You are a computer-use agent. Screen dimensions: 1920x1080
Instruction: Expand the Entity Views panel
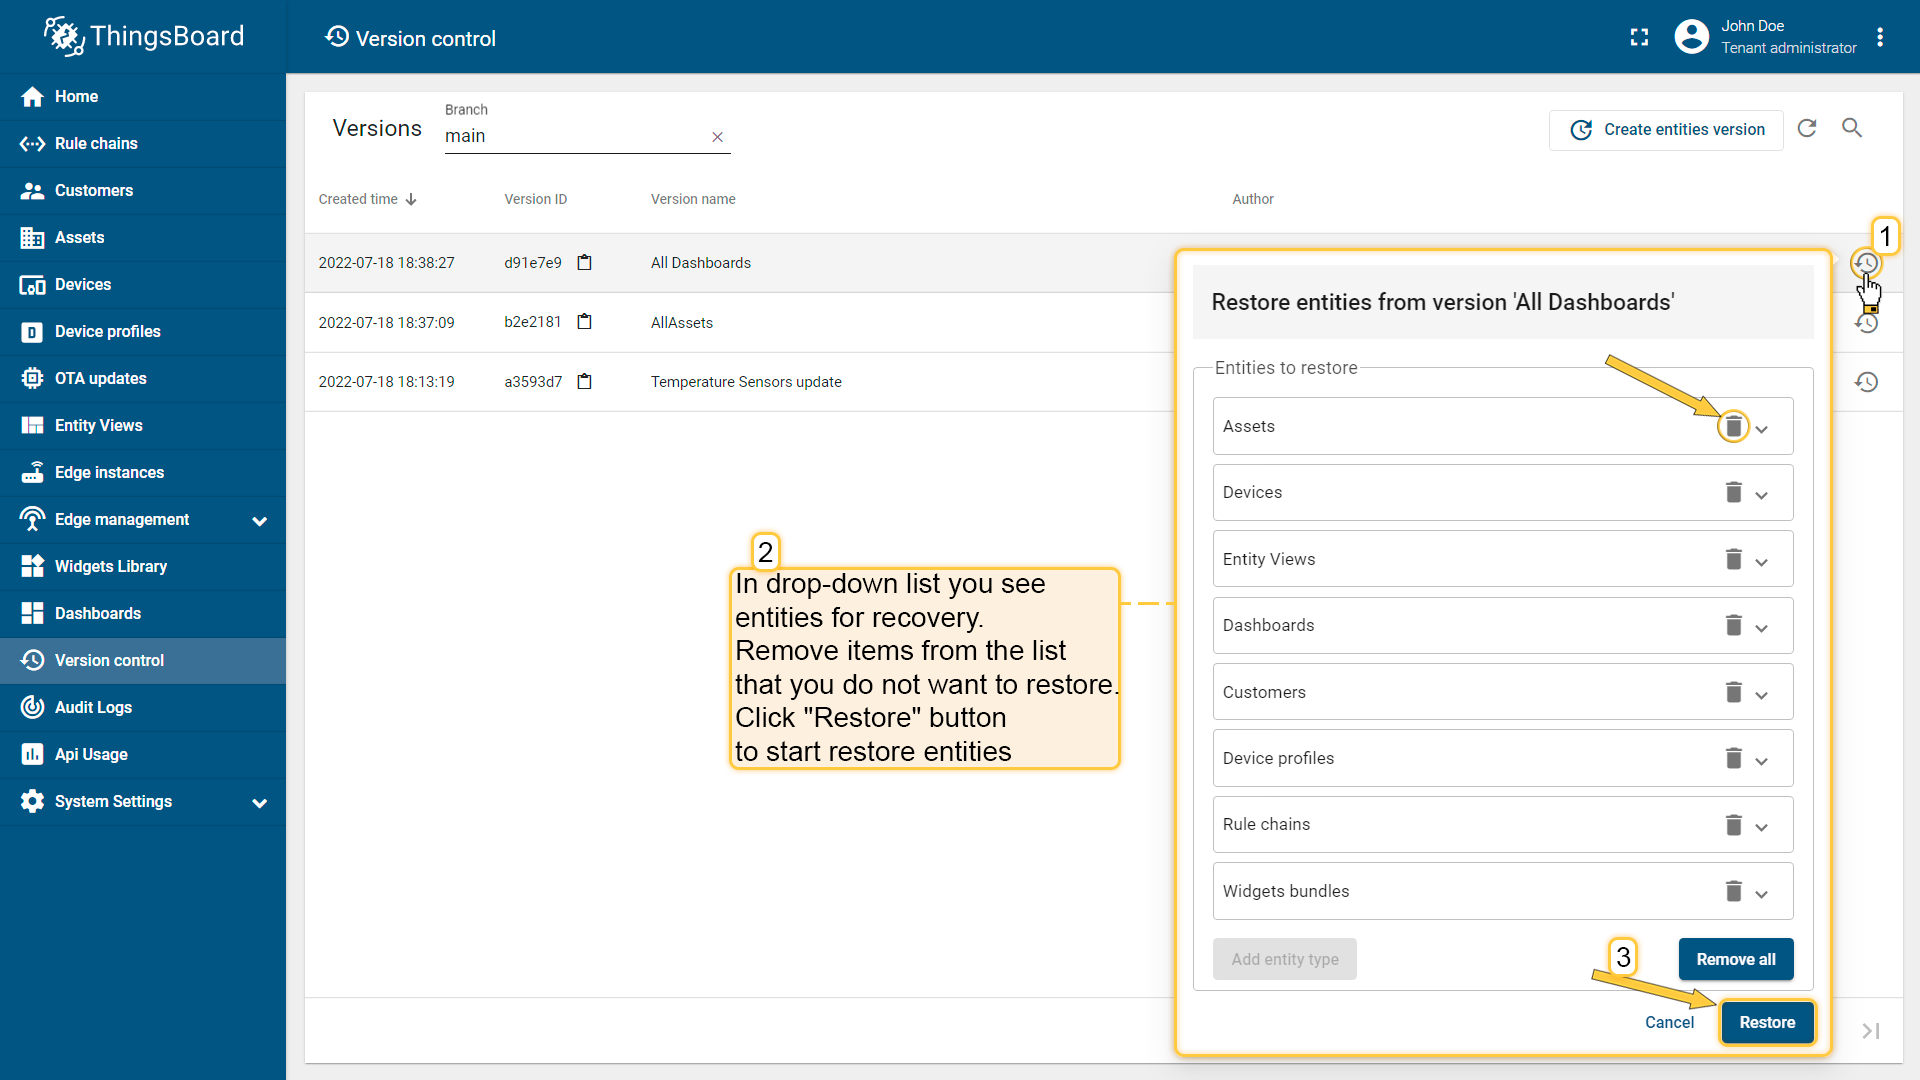coord(1762,562)
